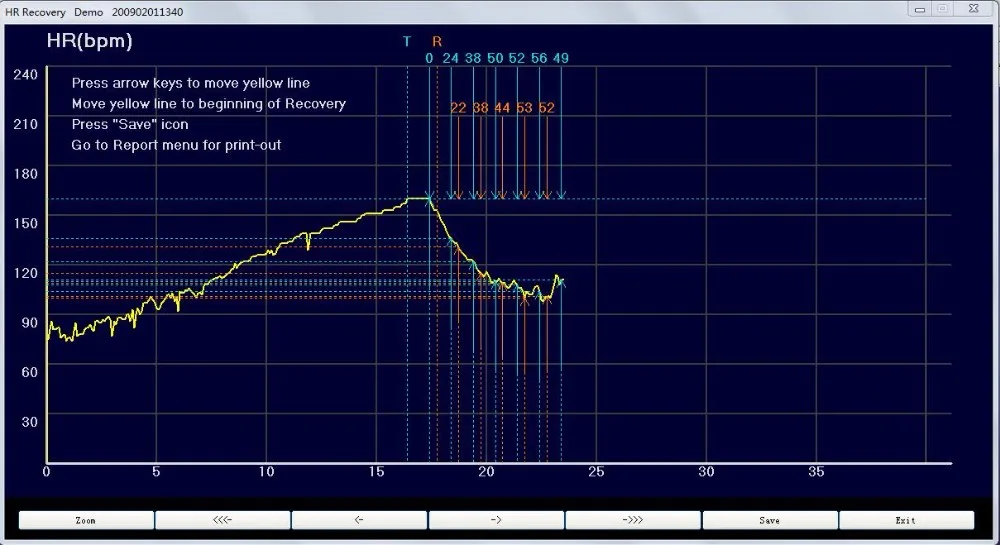Click the orange recovery value 53
Screen dimensions: 1000x545
coord(524,107)
